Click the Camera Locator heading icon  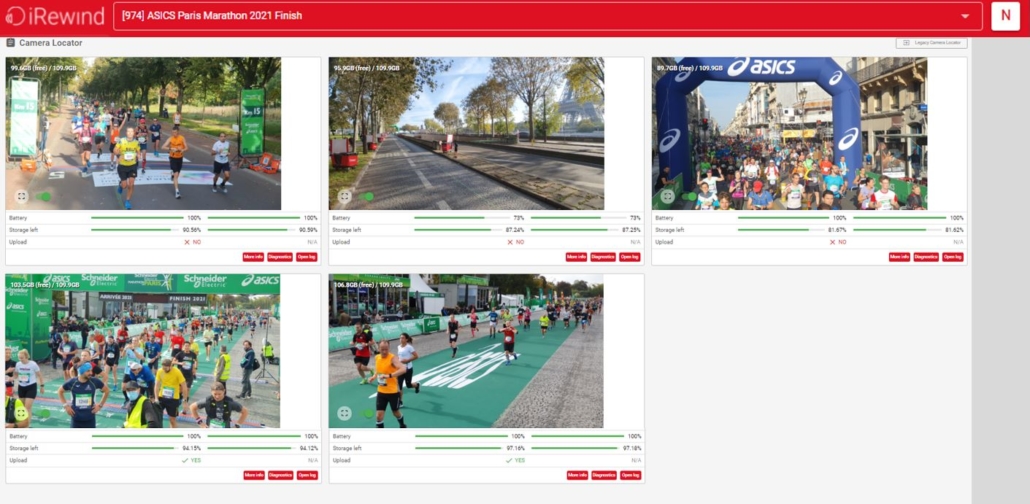pos(11,43)
